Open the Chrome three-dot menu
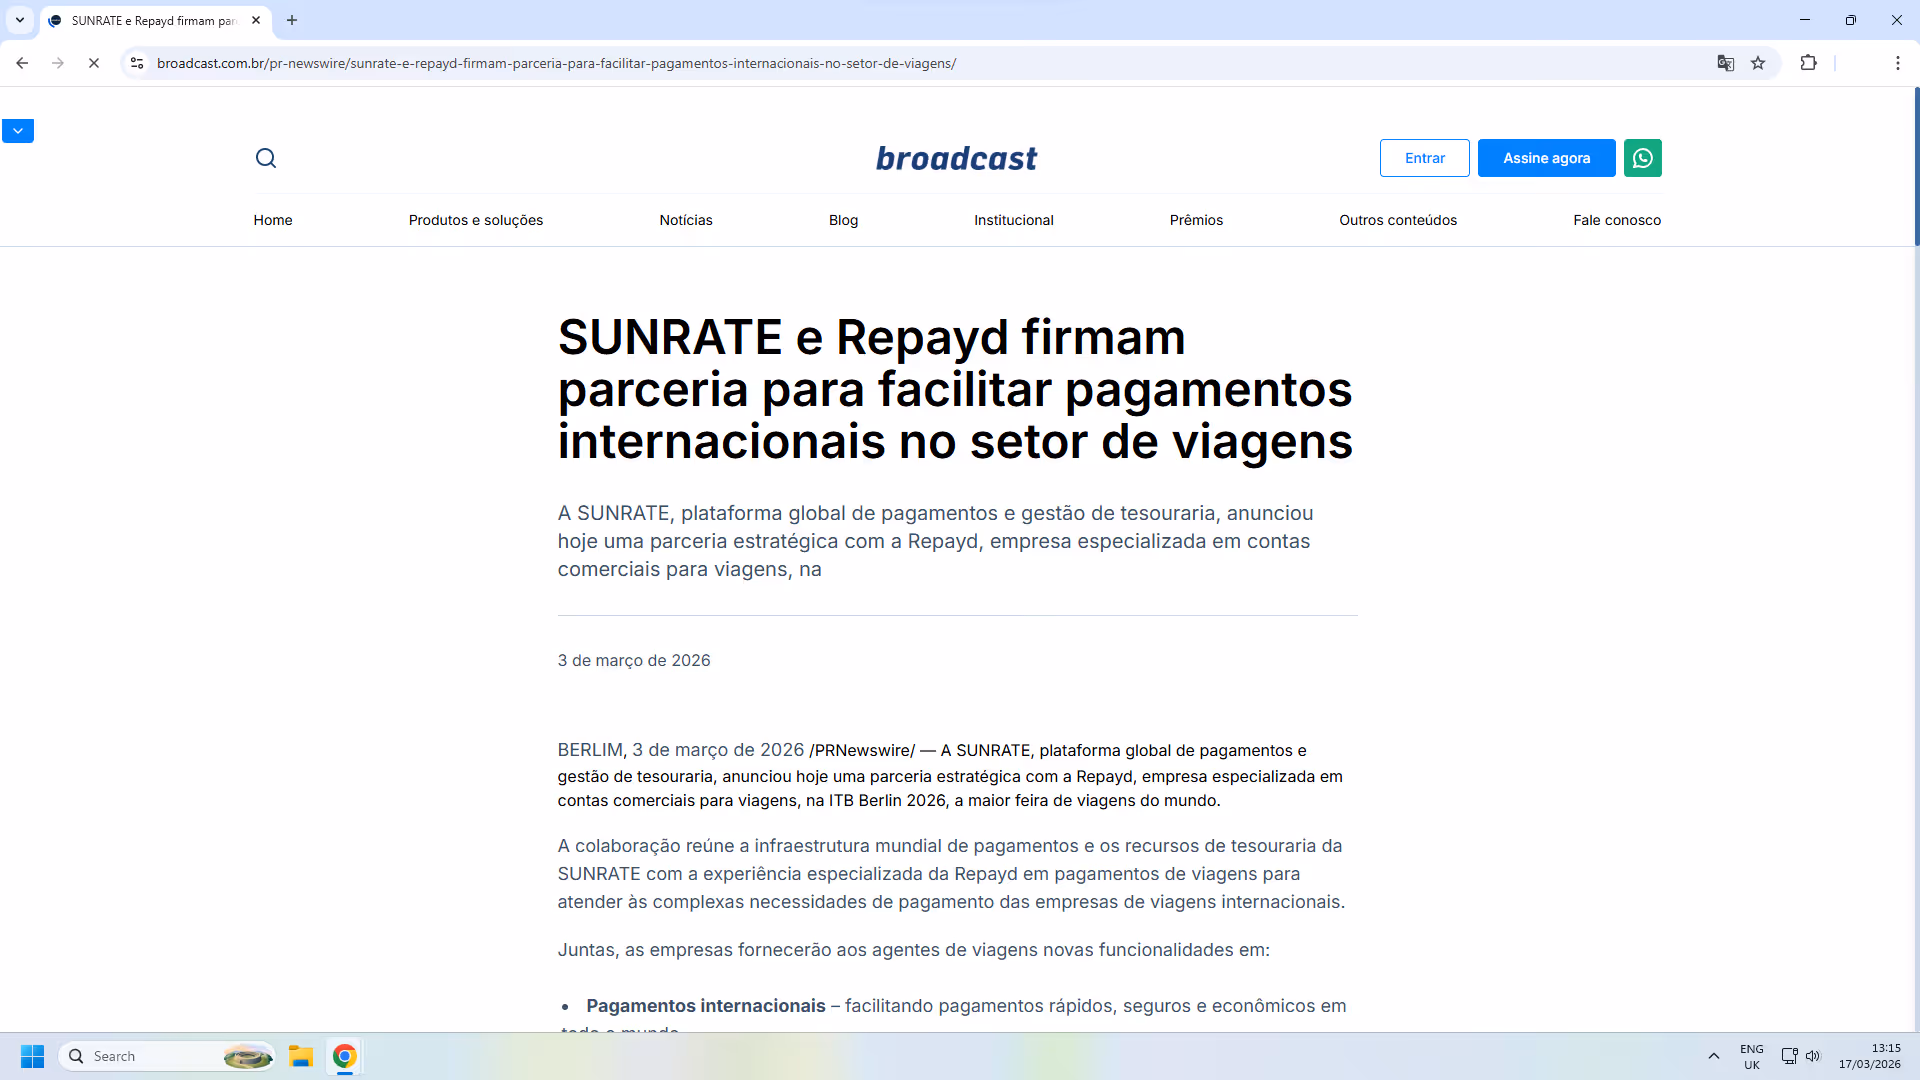The height and width of the screenshot is (1080, 1920). (x=1897, y=63)
